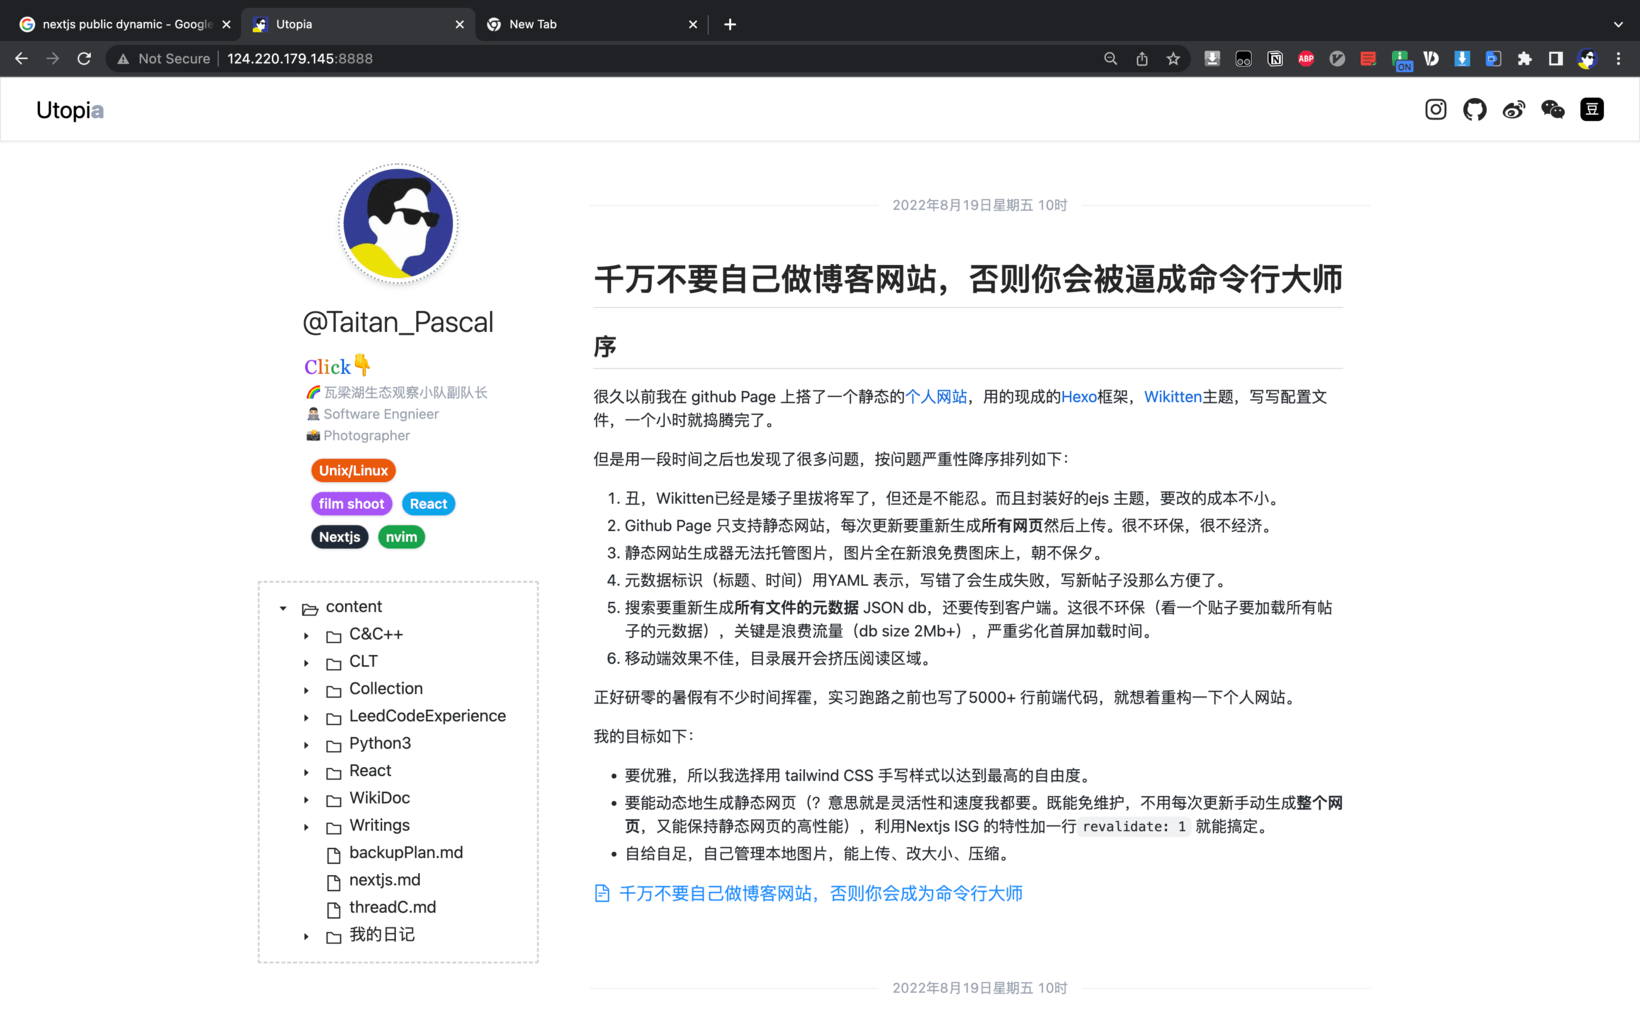Select the nvim tag
The image size is (1640, 1025).
(401, 537)
